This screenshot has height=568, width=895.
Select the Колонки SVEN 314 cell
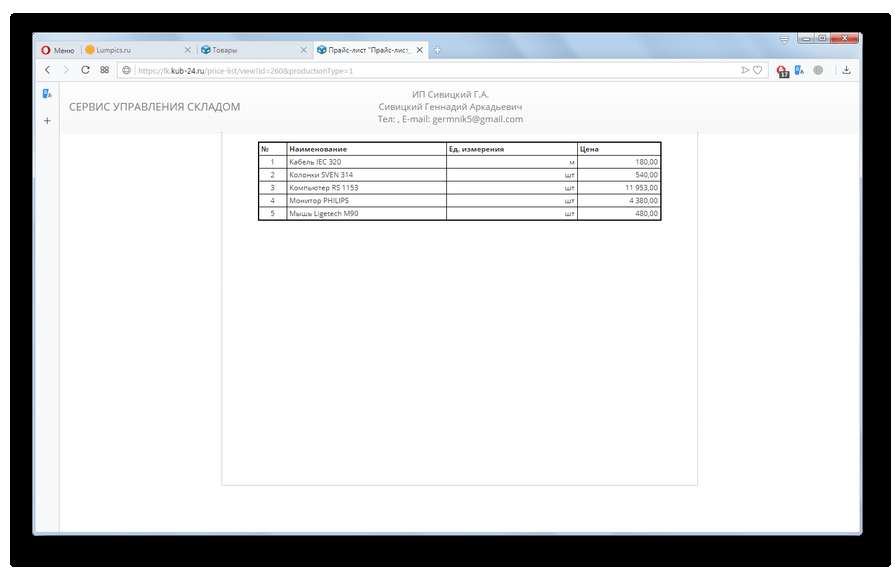tap(366, 175)
